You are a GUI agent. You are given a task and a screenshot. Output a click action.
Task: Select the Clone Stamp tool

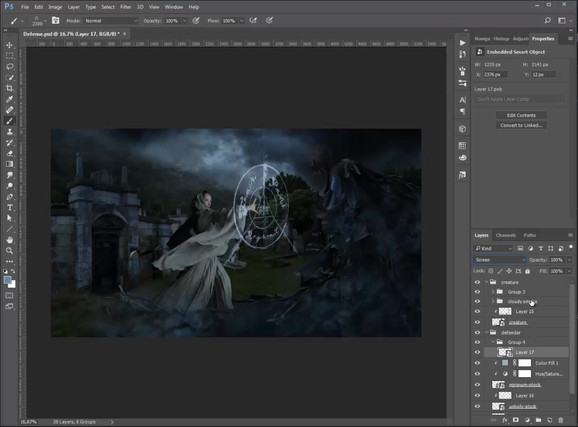10,132
